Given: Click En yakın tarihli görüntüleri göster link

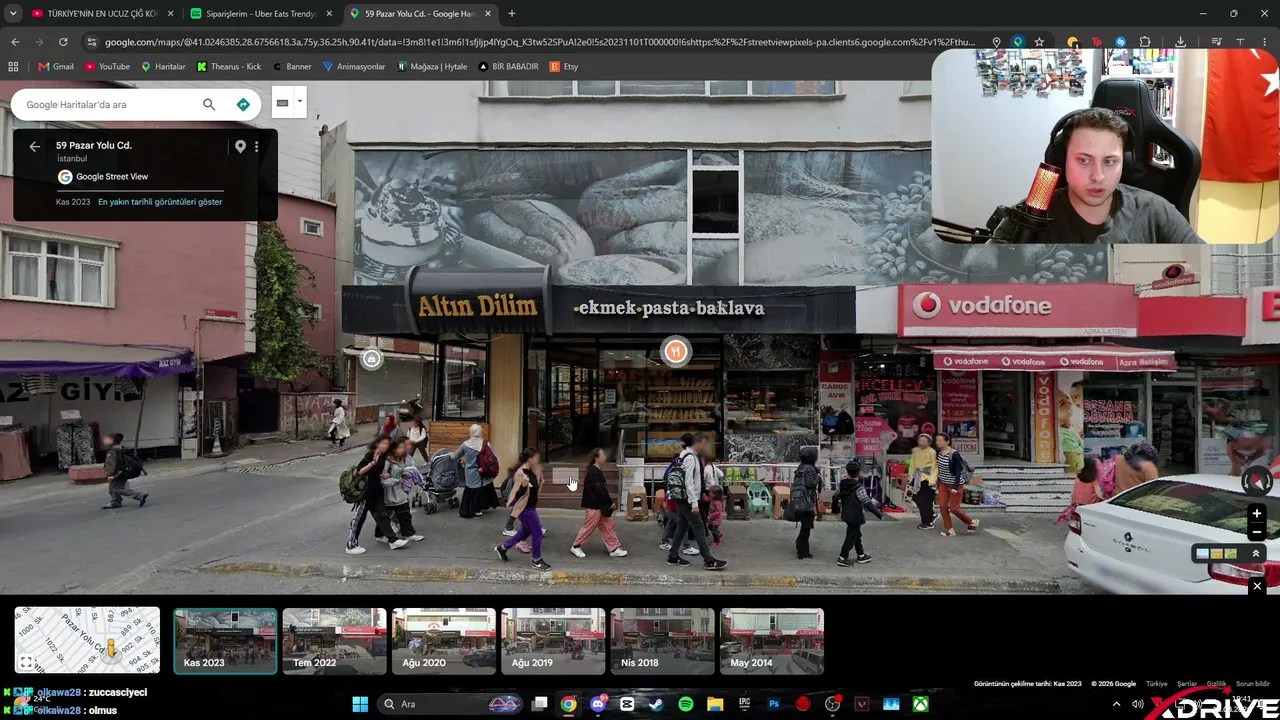Looking at the screenshot, I should point(160,202).
